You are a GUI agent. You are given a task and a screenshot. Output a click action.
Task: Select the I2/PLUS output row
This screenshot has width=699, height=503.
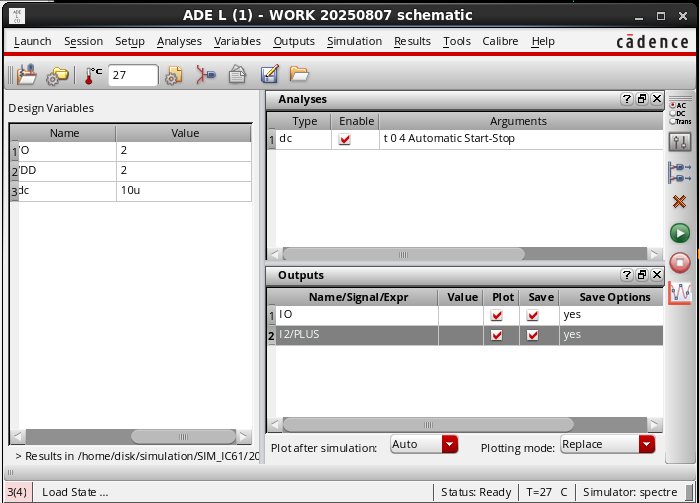pyautogui.click(x=469, y=335)
